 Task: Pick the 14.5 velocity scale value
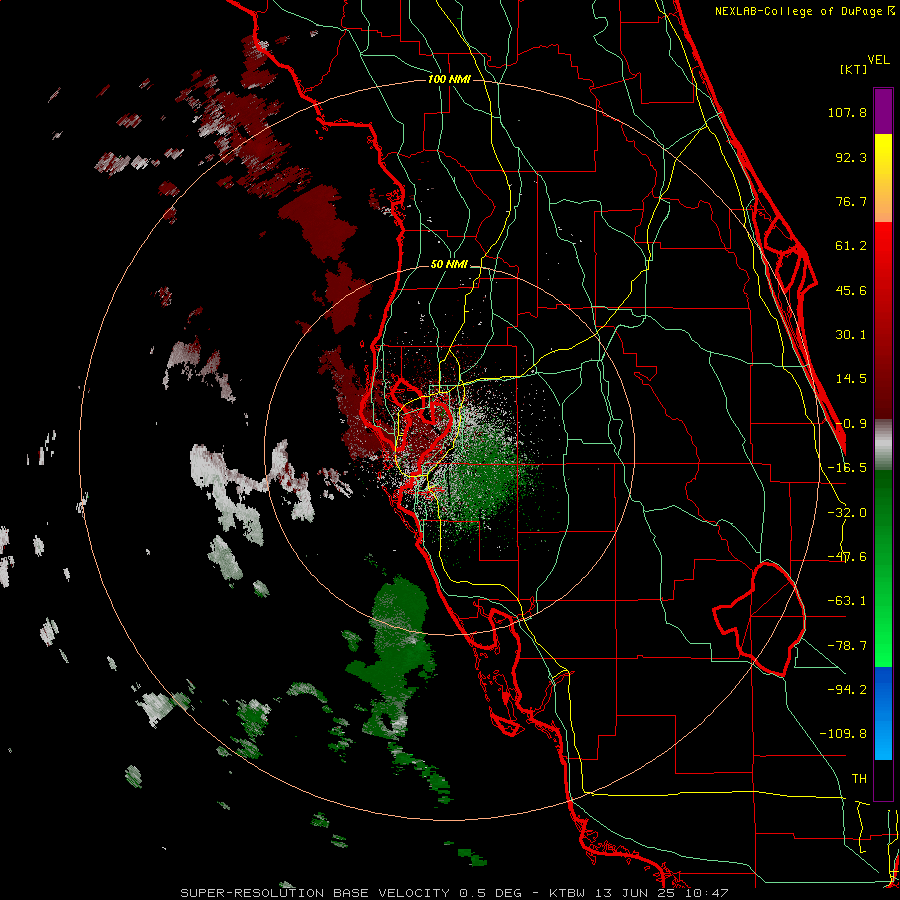(x=851, y=379)
